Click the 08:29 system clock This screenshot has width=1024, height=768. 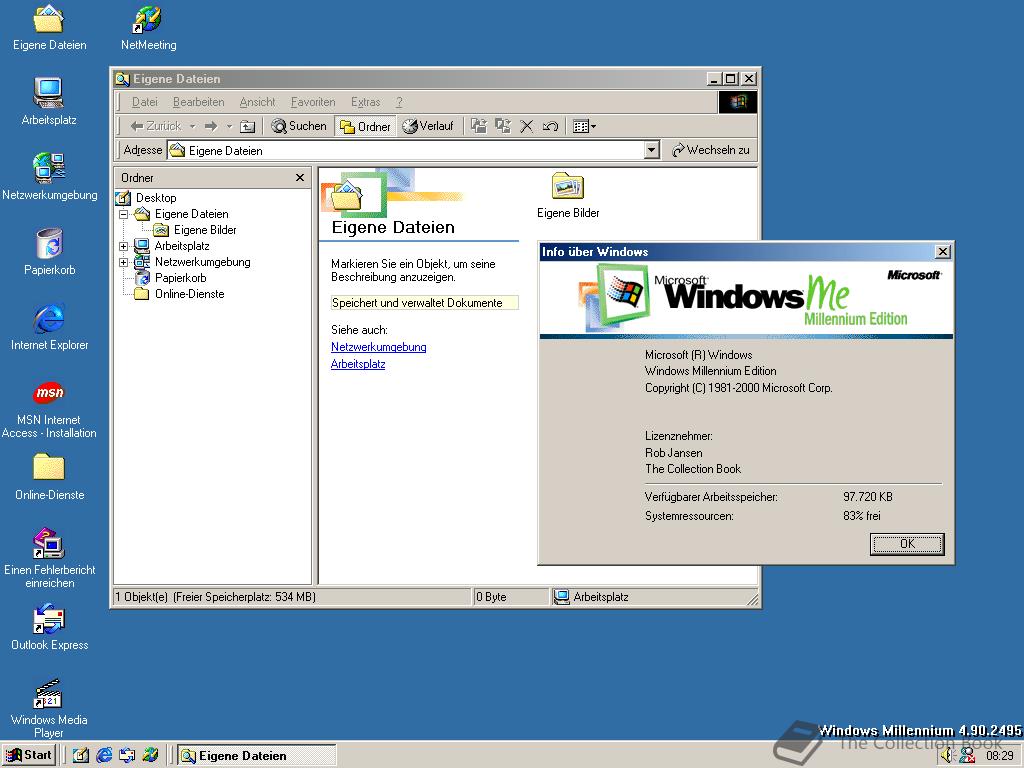(999, 756)
